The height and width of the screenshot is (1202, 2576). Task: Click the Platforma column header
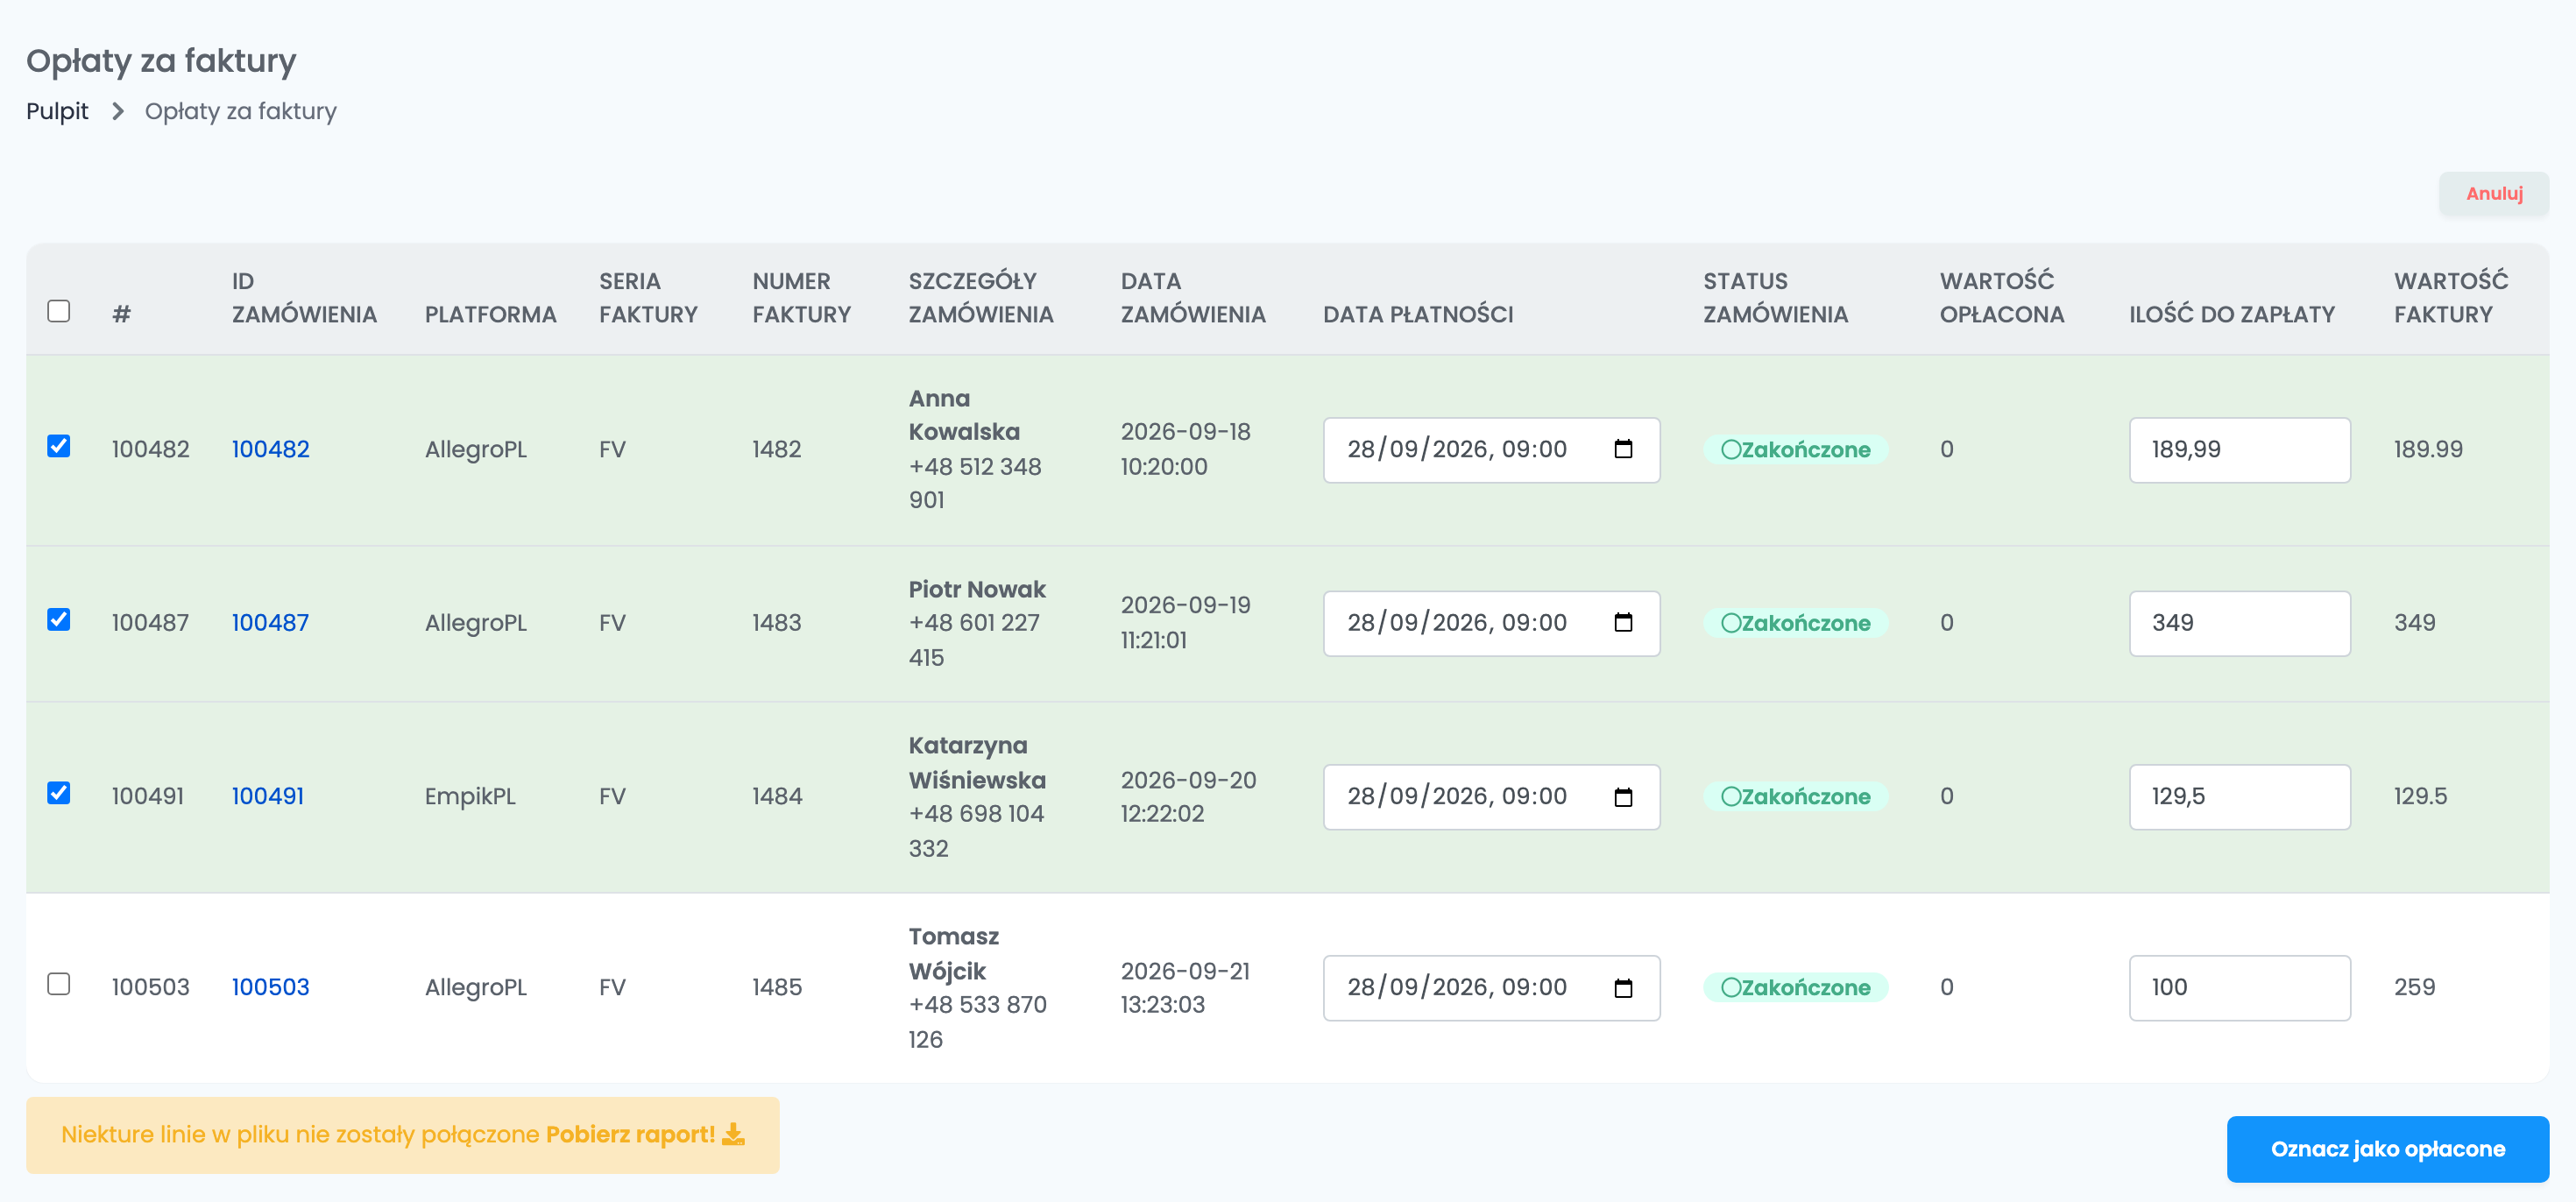click(490, 314)
